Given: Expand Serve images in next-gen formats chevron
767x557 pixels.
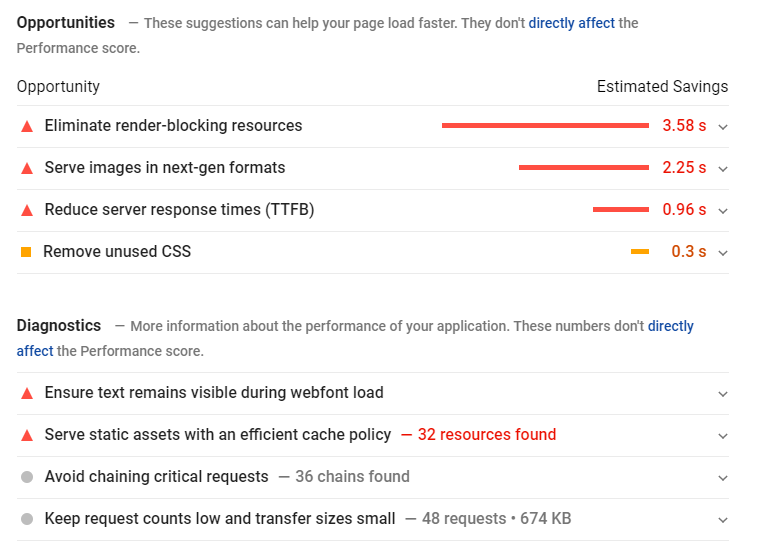Looking at the screenshot, I should tap(722, 169).
